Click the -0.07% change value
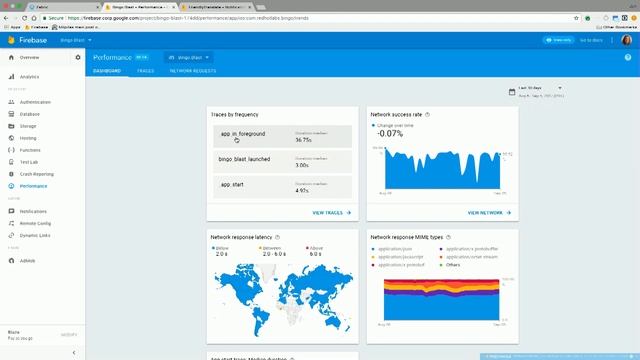Screen dimensions: 640x360 (390, 133)
